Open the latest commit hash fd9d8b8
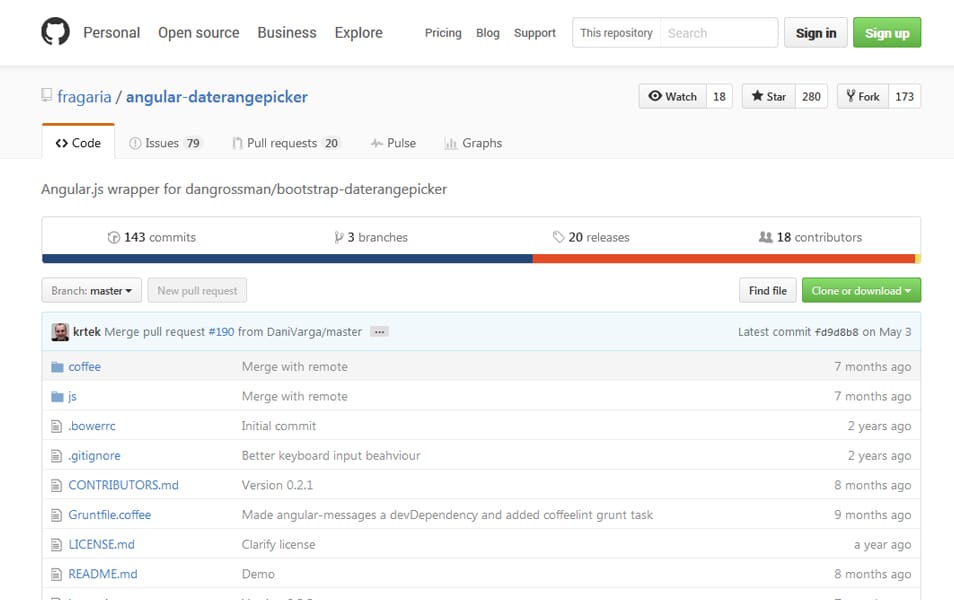This screenshot has width=954, height=600. (x=836, y=332)
